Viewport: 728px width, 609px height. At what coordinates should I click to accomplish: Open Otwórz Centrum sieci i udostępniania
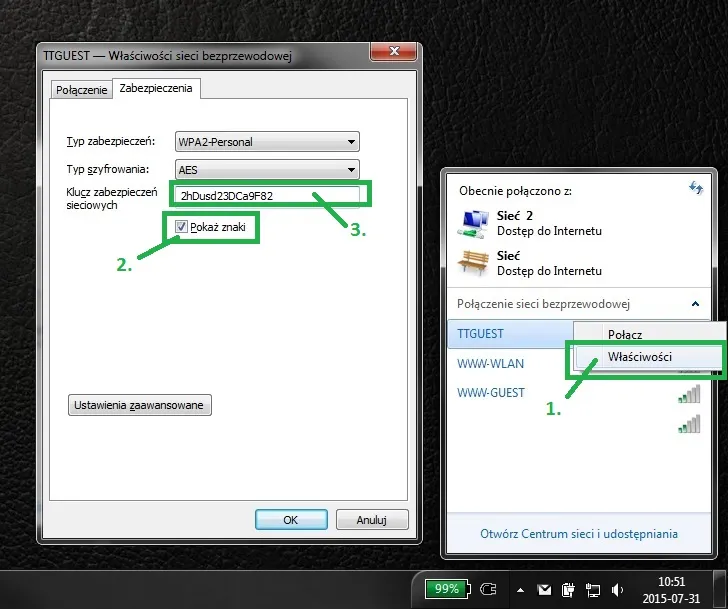pos(578,534)
